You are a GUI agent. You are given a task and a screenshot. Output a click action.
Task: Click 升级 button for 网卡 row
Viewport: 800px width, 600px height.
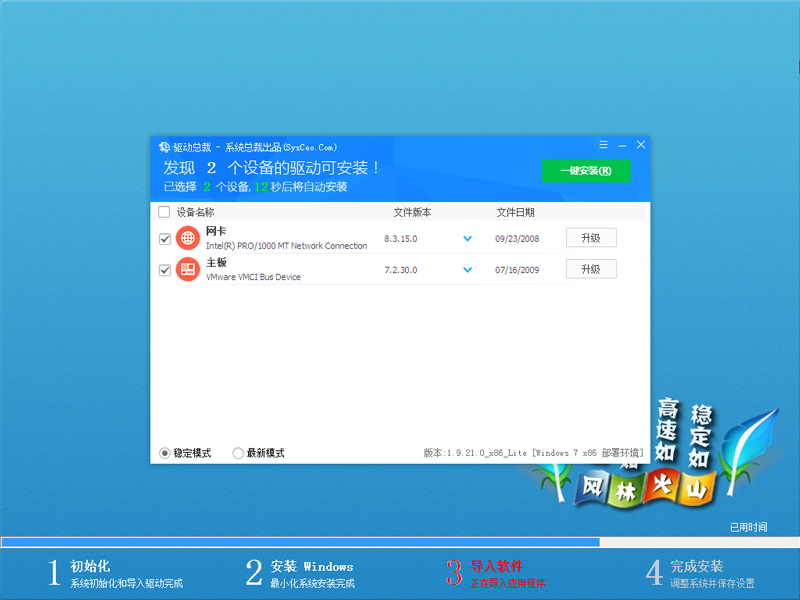[591, 238]
